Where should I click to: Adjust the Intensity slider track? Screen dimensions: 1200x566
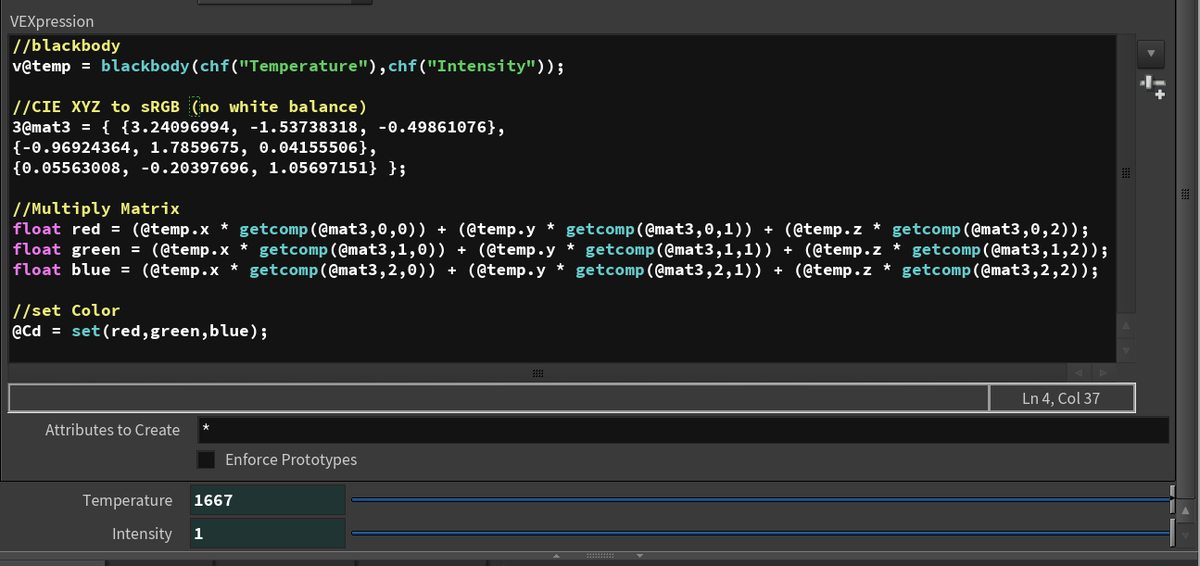tap(761, 534)
